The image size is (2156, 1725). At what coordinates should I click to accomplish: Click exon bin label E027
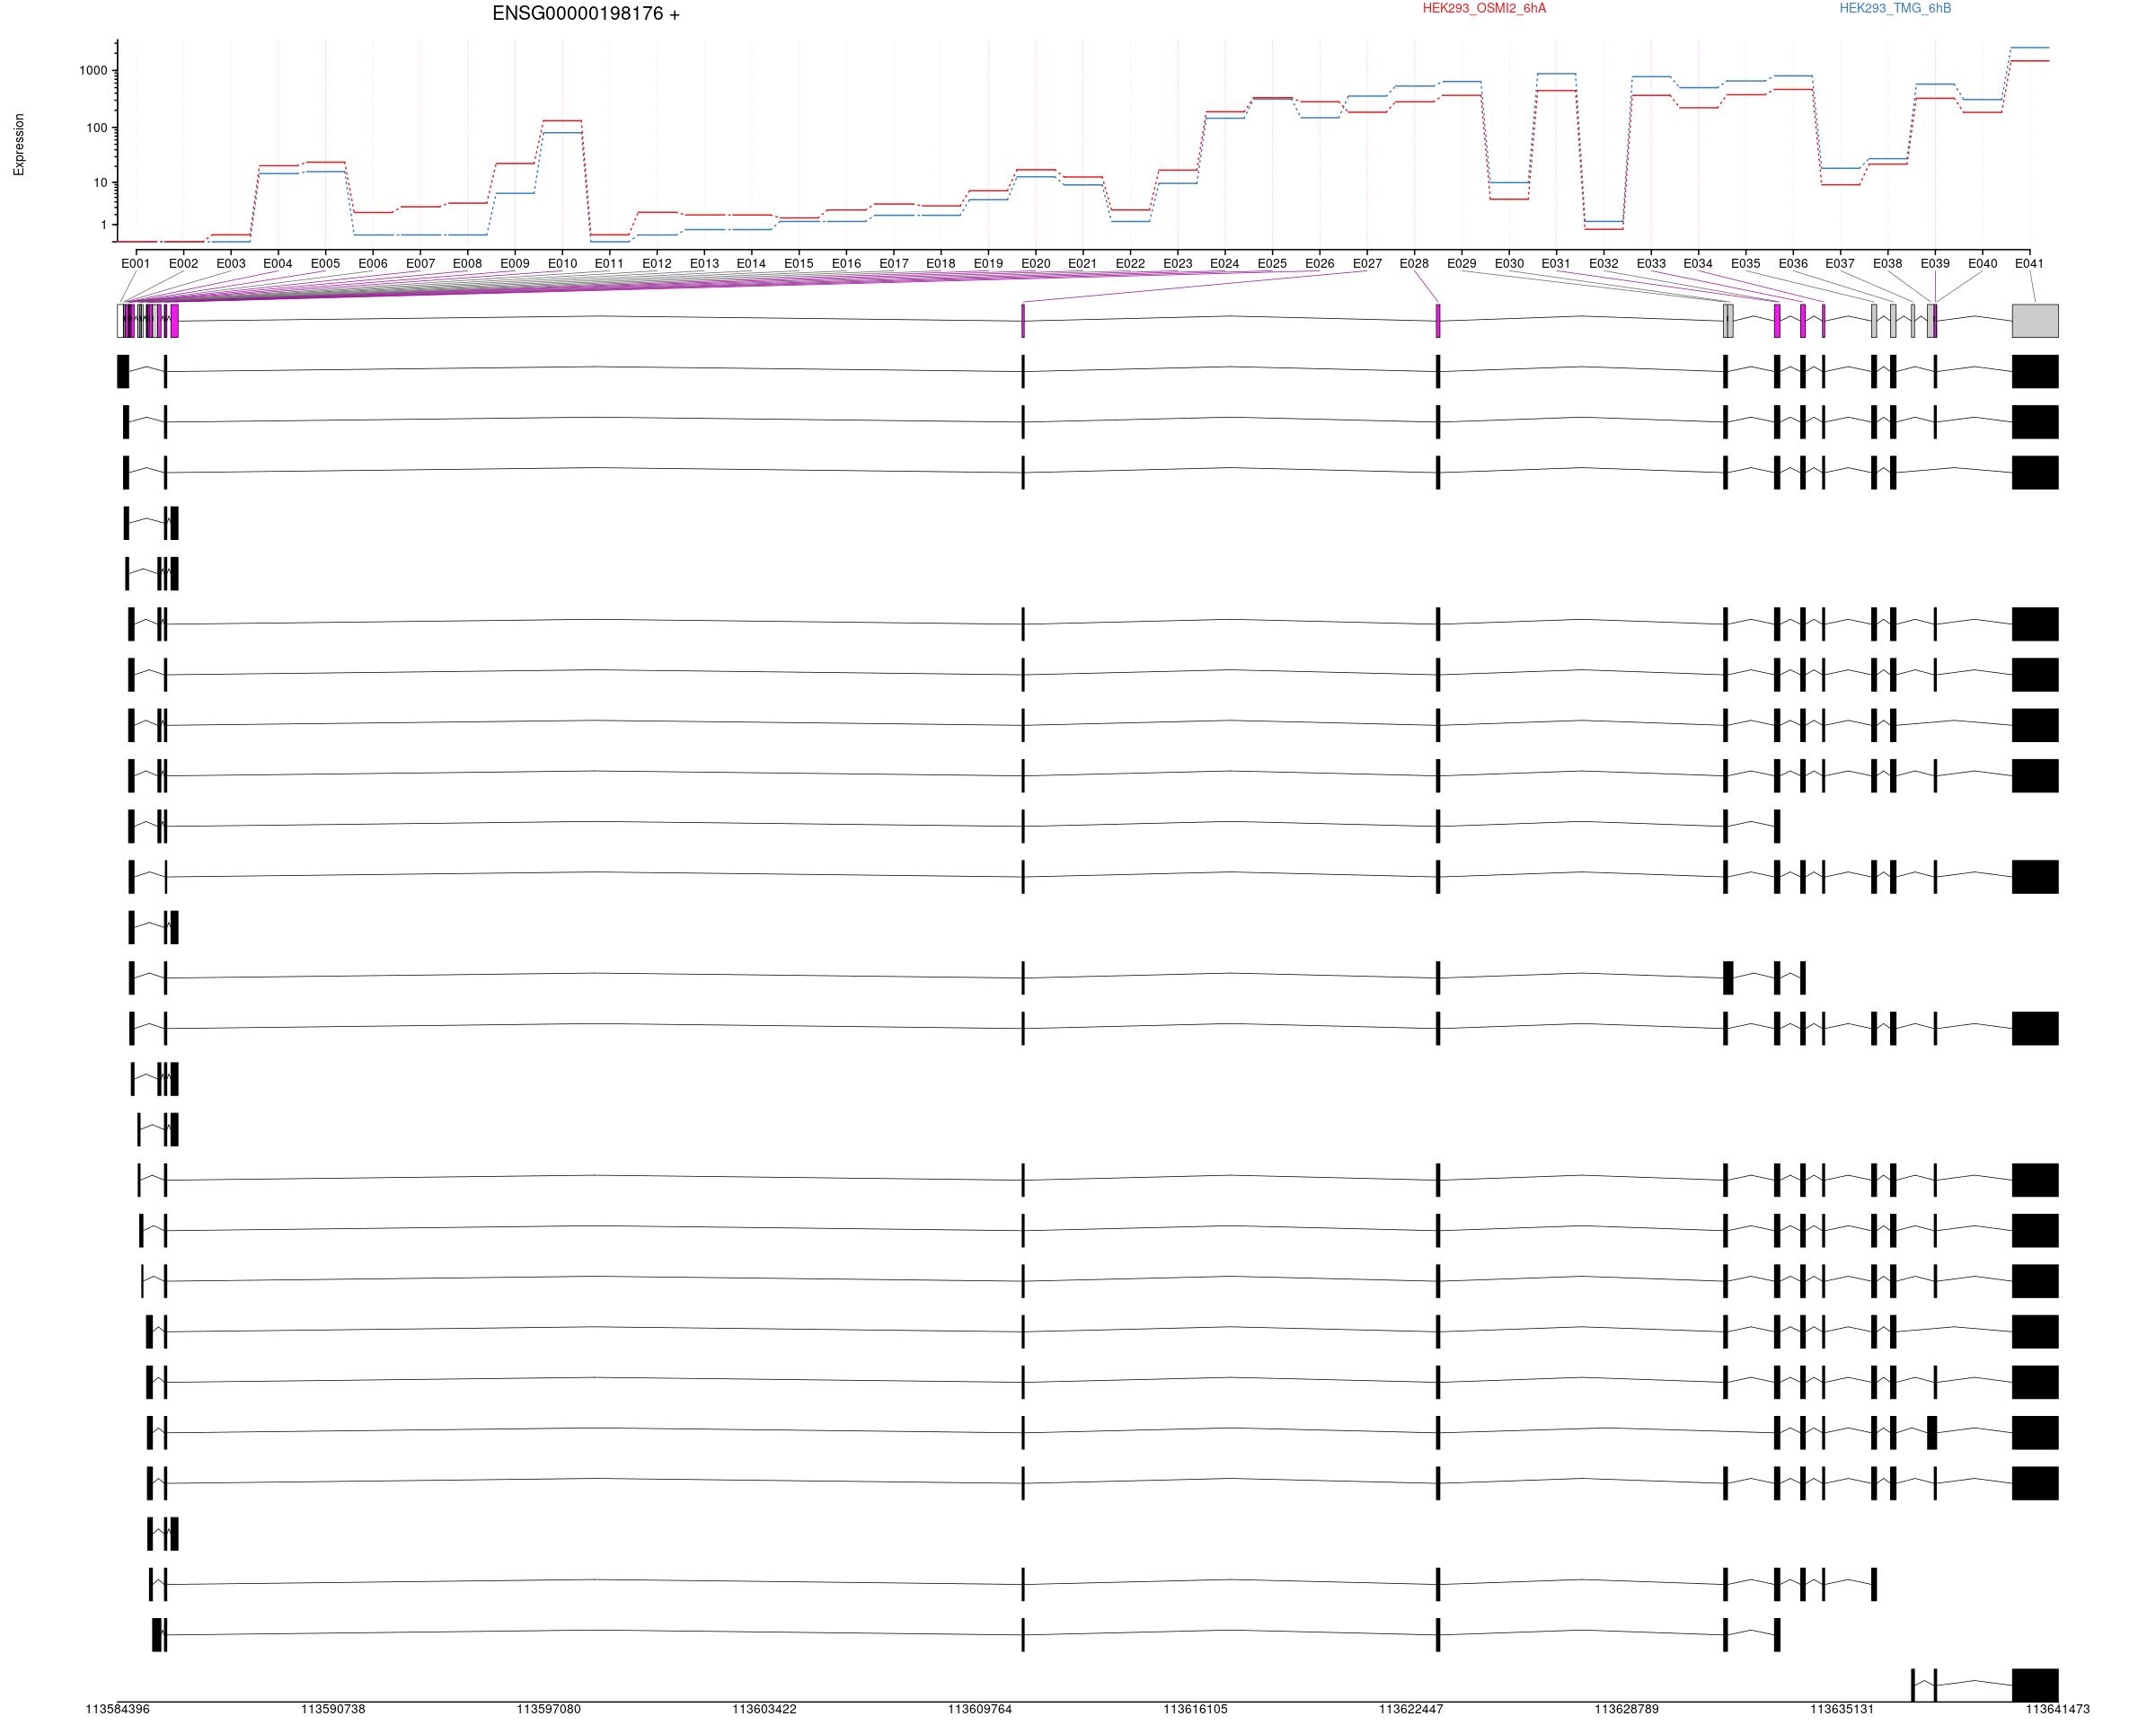click(1367, 264)
